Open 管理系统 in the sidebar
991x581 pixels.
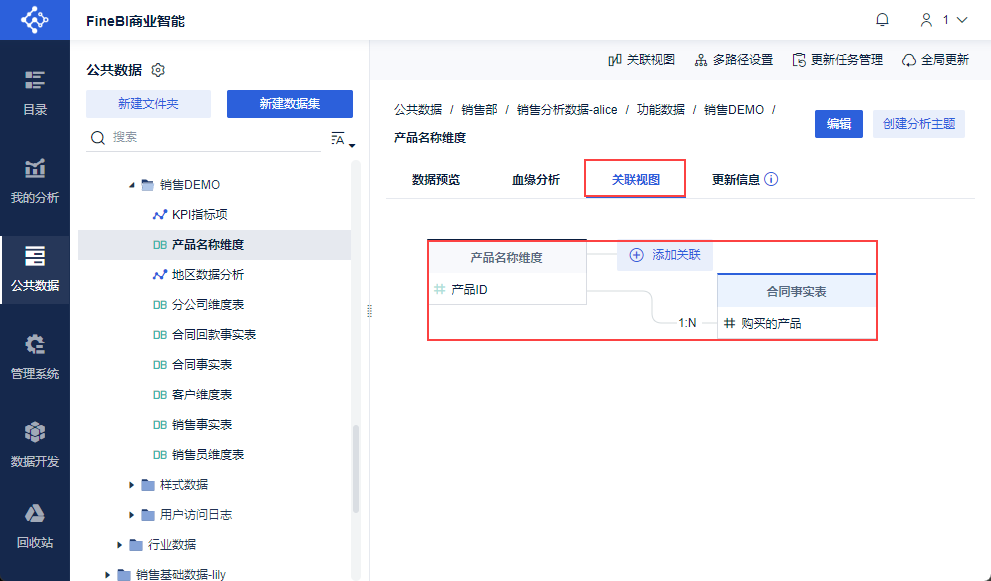click(35, 357)
